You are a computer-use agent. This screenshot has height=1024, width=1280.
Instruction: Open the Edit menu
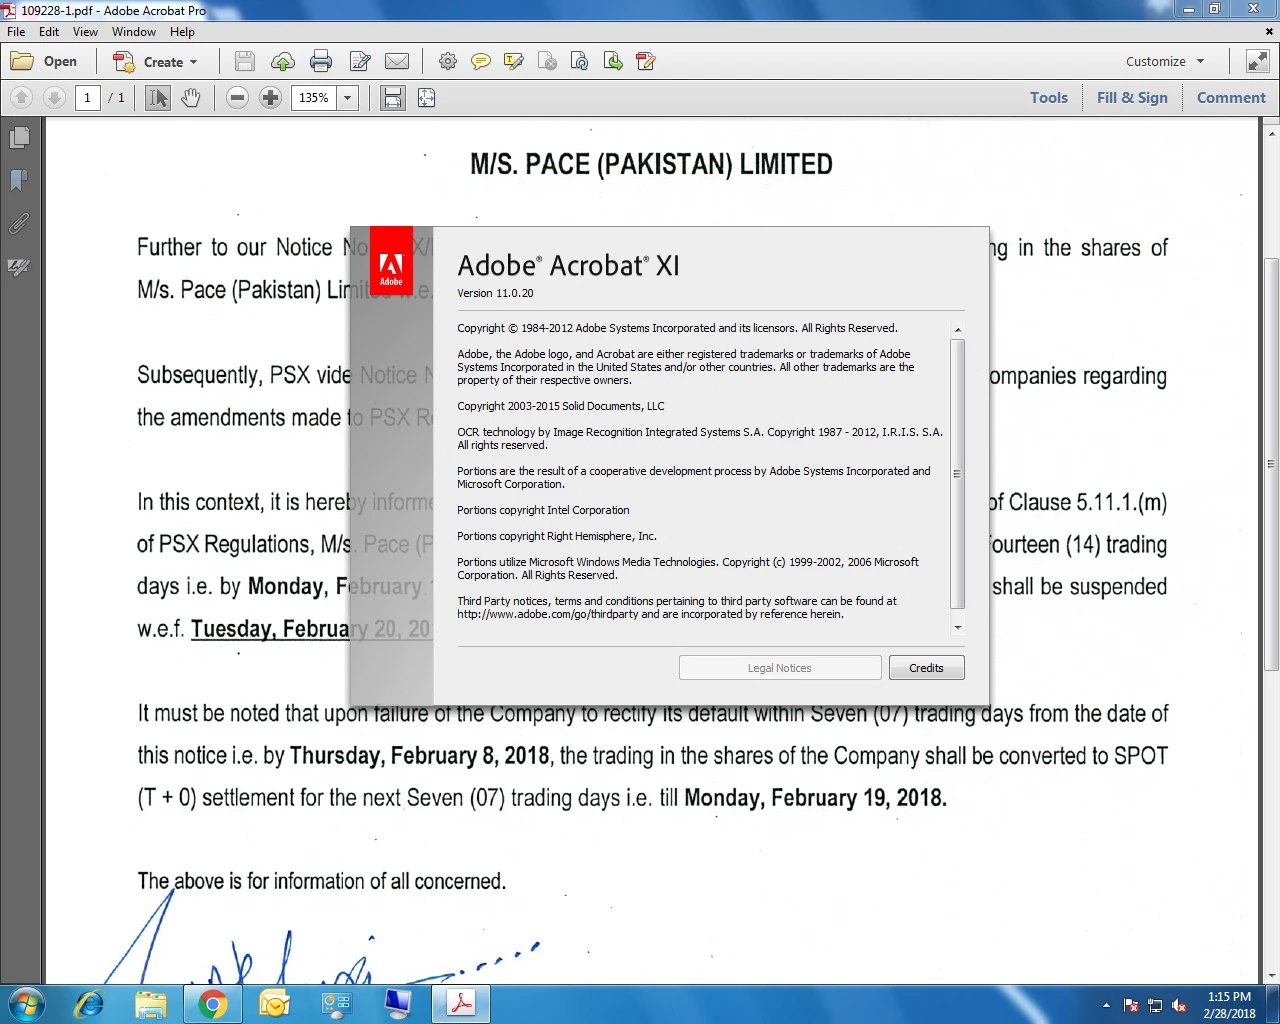[49, 31]
